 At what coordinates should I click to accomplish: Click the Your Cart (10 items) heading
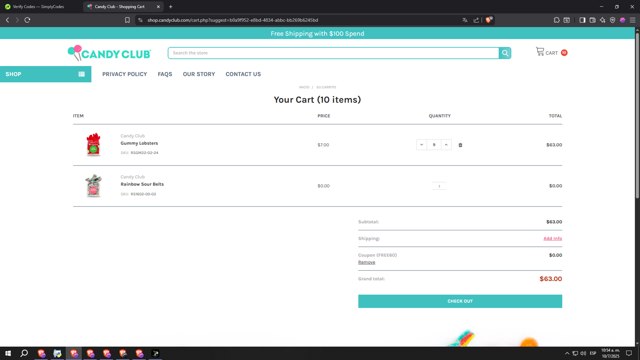pos(317,100)
